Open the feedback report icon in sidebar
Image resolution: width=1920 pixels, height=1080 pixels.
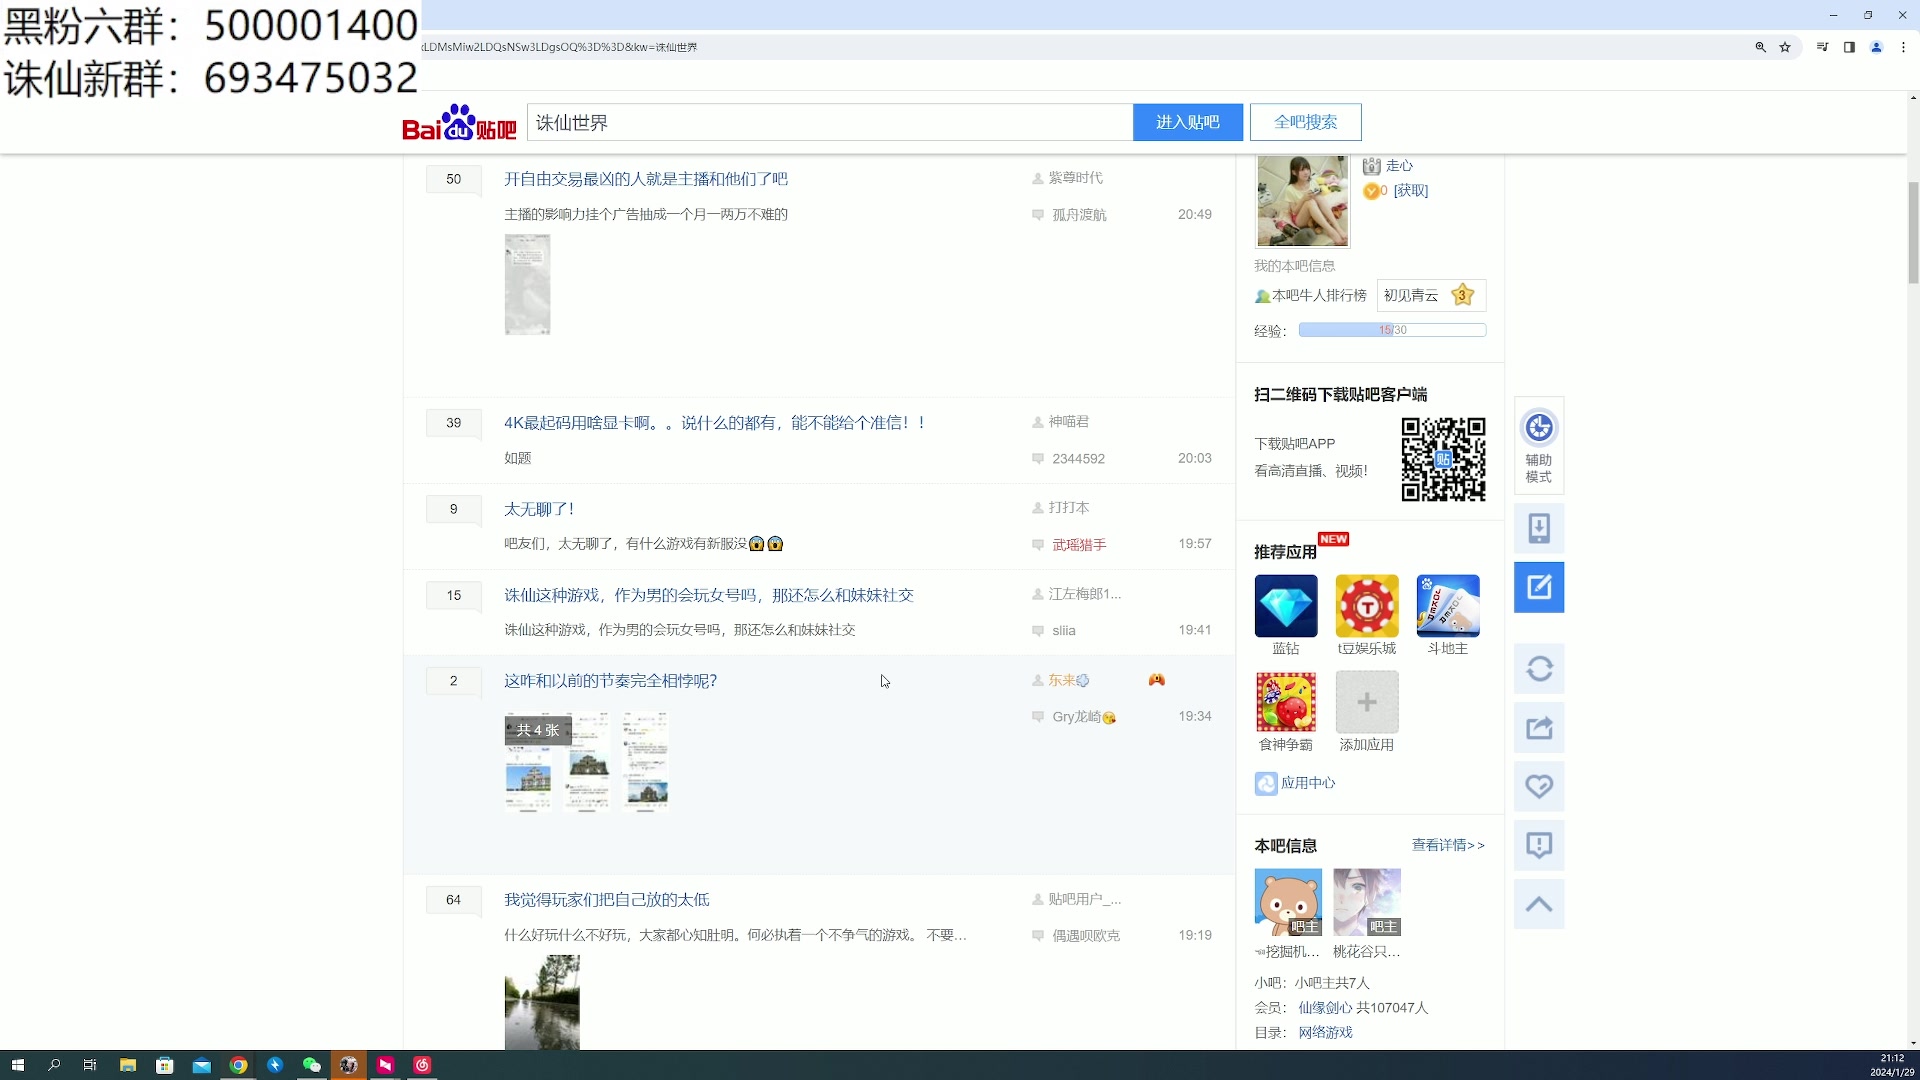(x=1538, y=845)
